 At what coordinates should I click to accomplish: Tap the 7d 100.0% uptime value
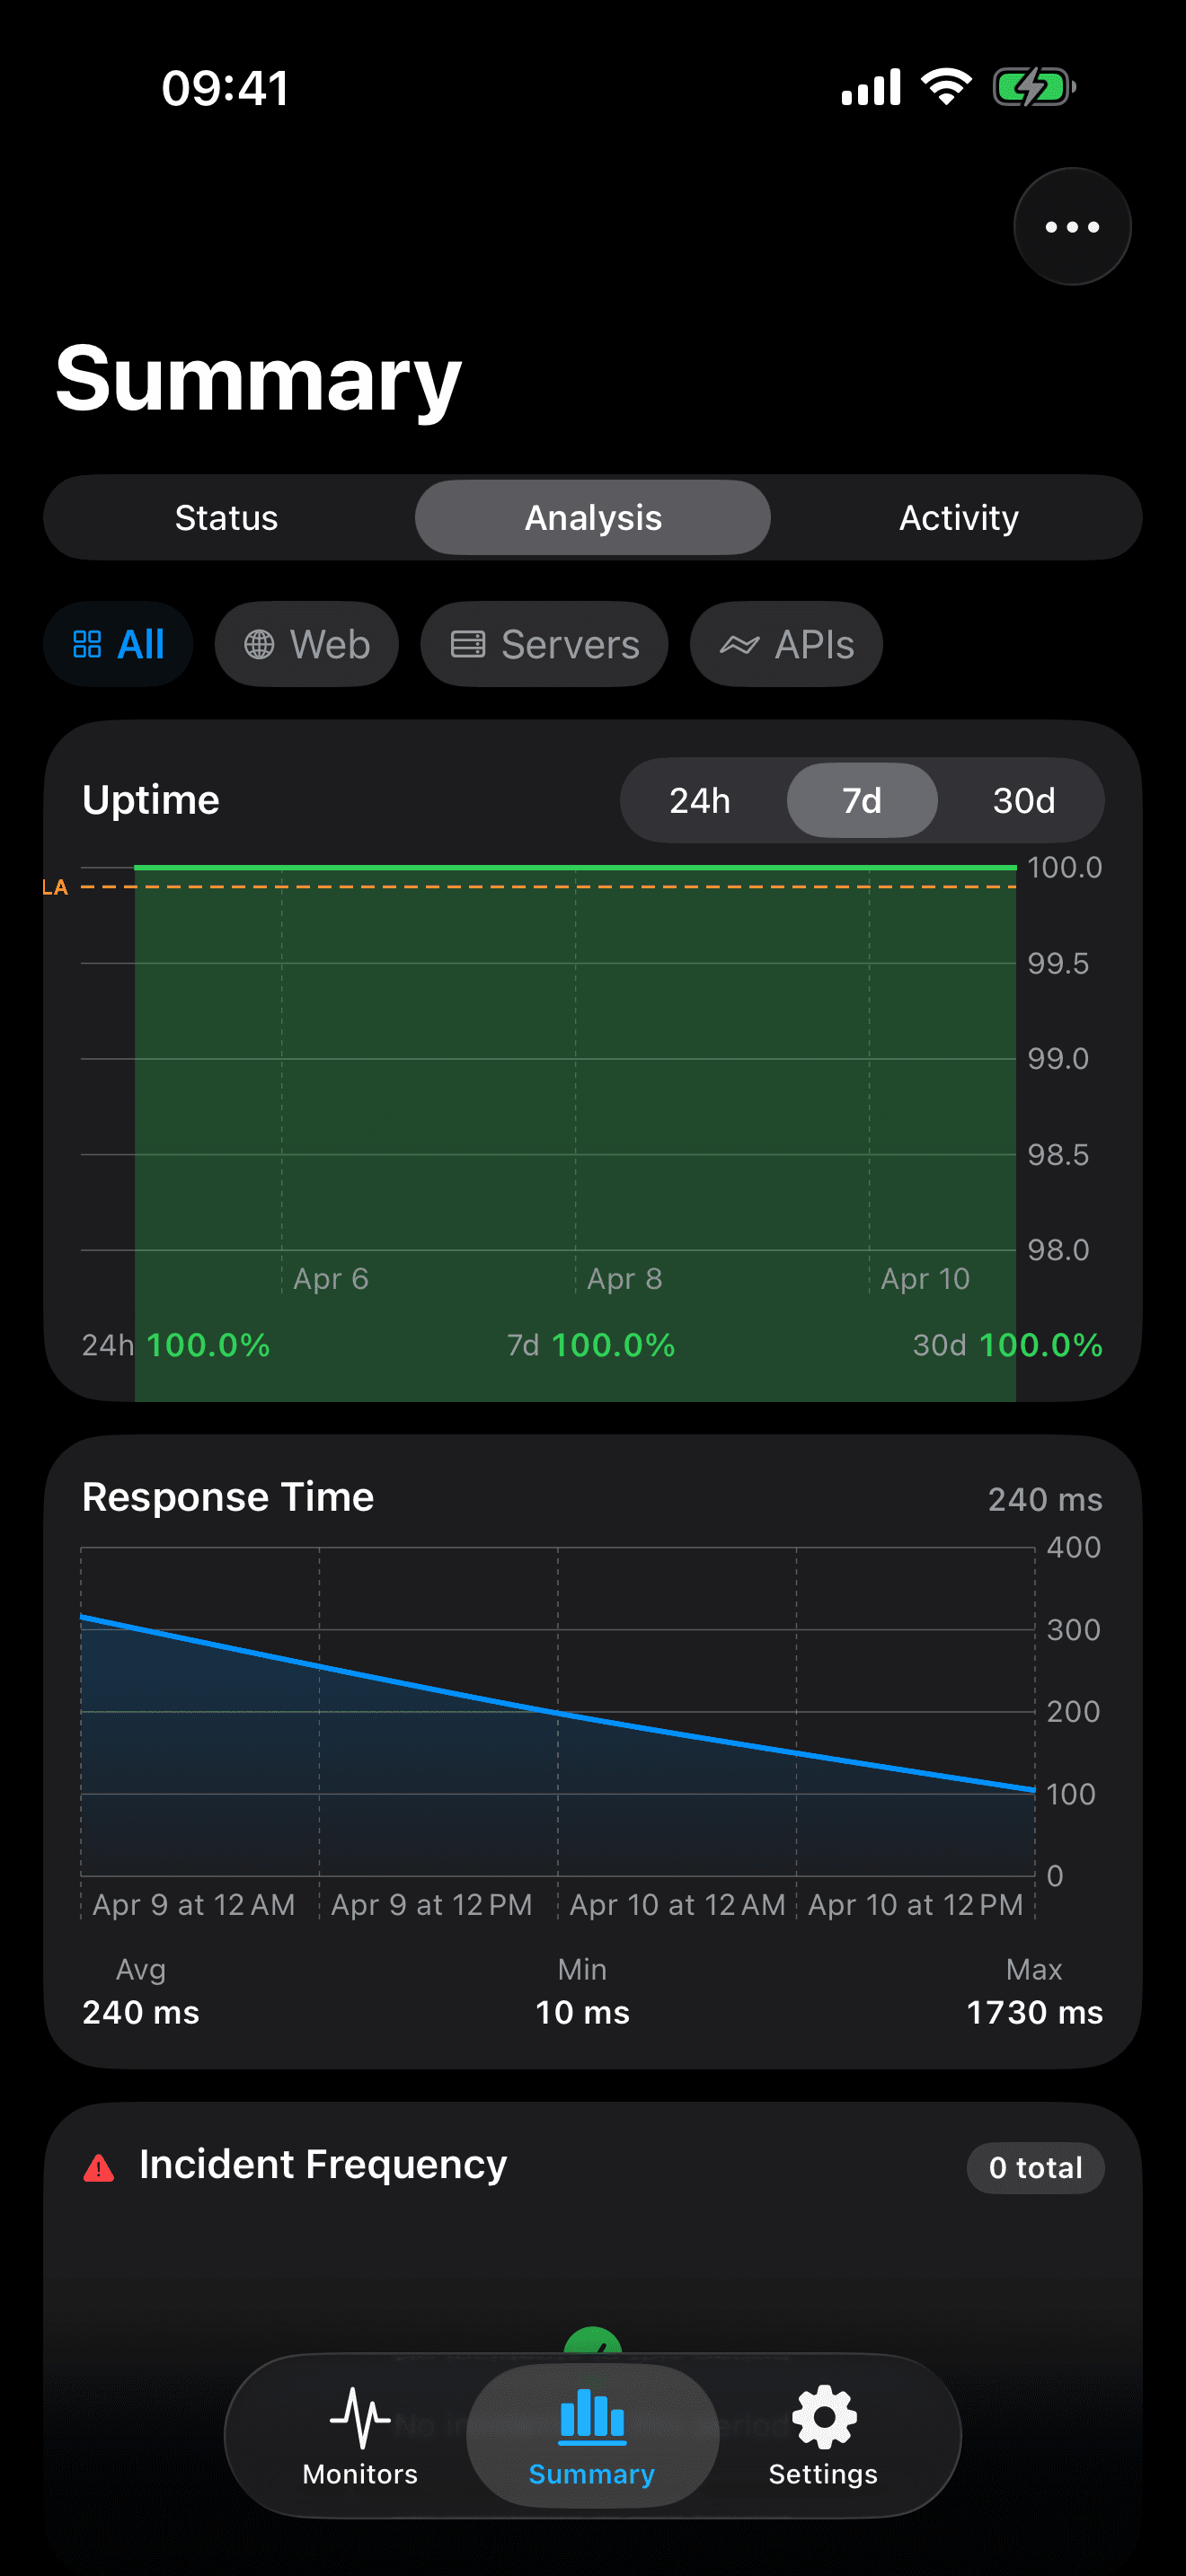591,1345
